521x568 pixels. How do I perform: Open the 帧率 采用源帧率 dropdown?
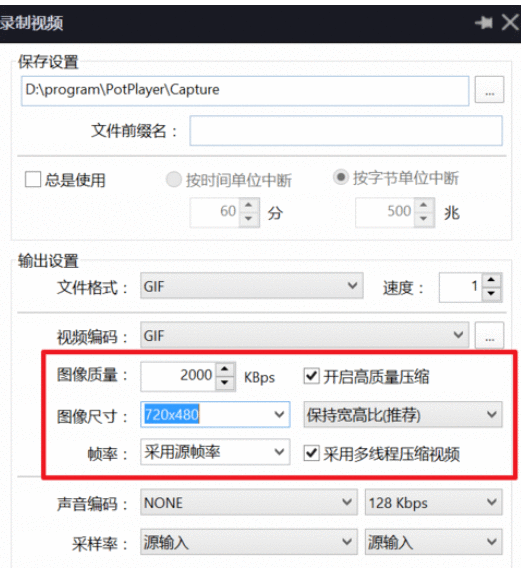point(215,452)
